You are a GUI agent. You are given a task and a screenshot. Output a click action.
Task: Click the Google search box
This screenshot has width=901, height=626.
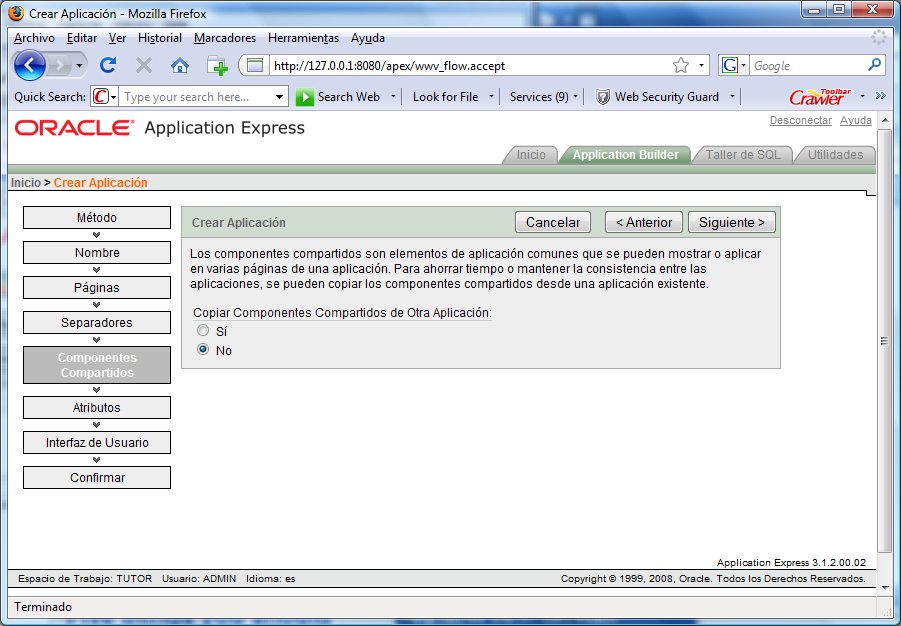(807, 66)
